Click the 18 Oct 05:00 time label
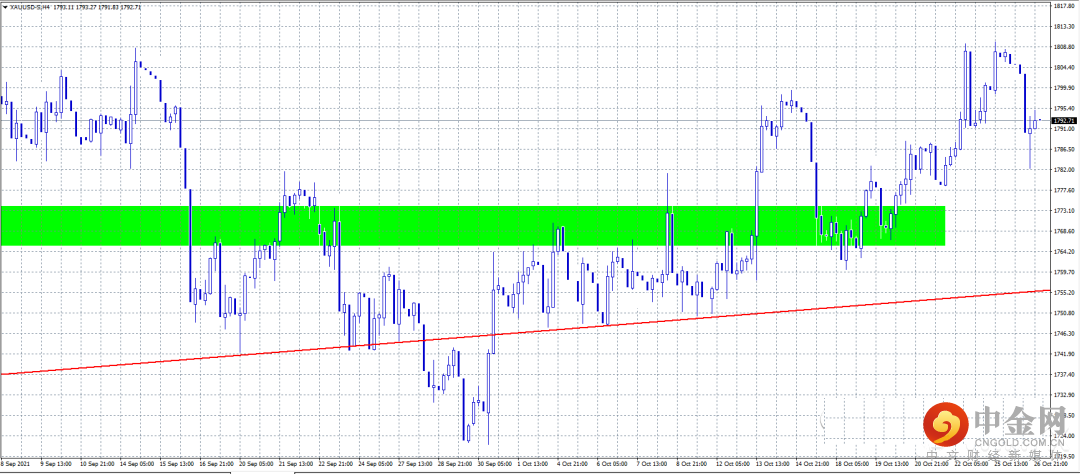 pos(853,464)
